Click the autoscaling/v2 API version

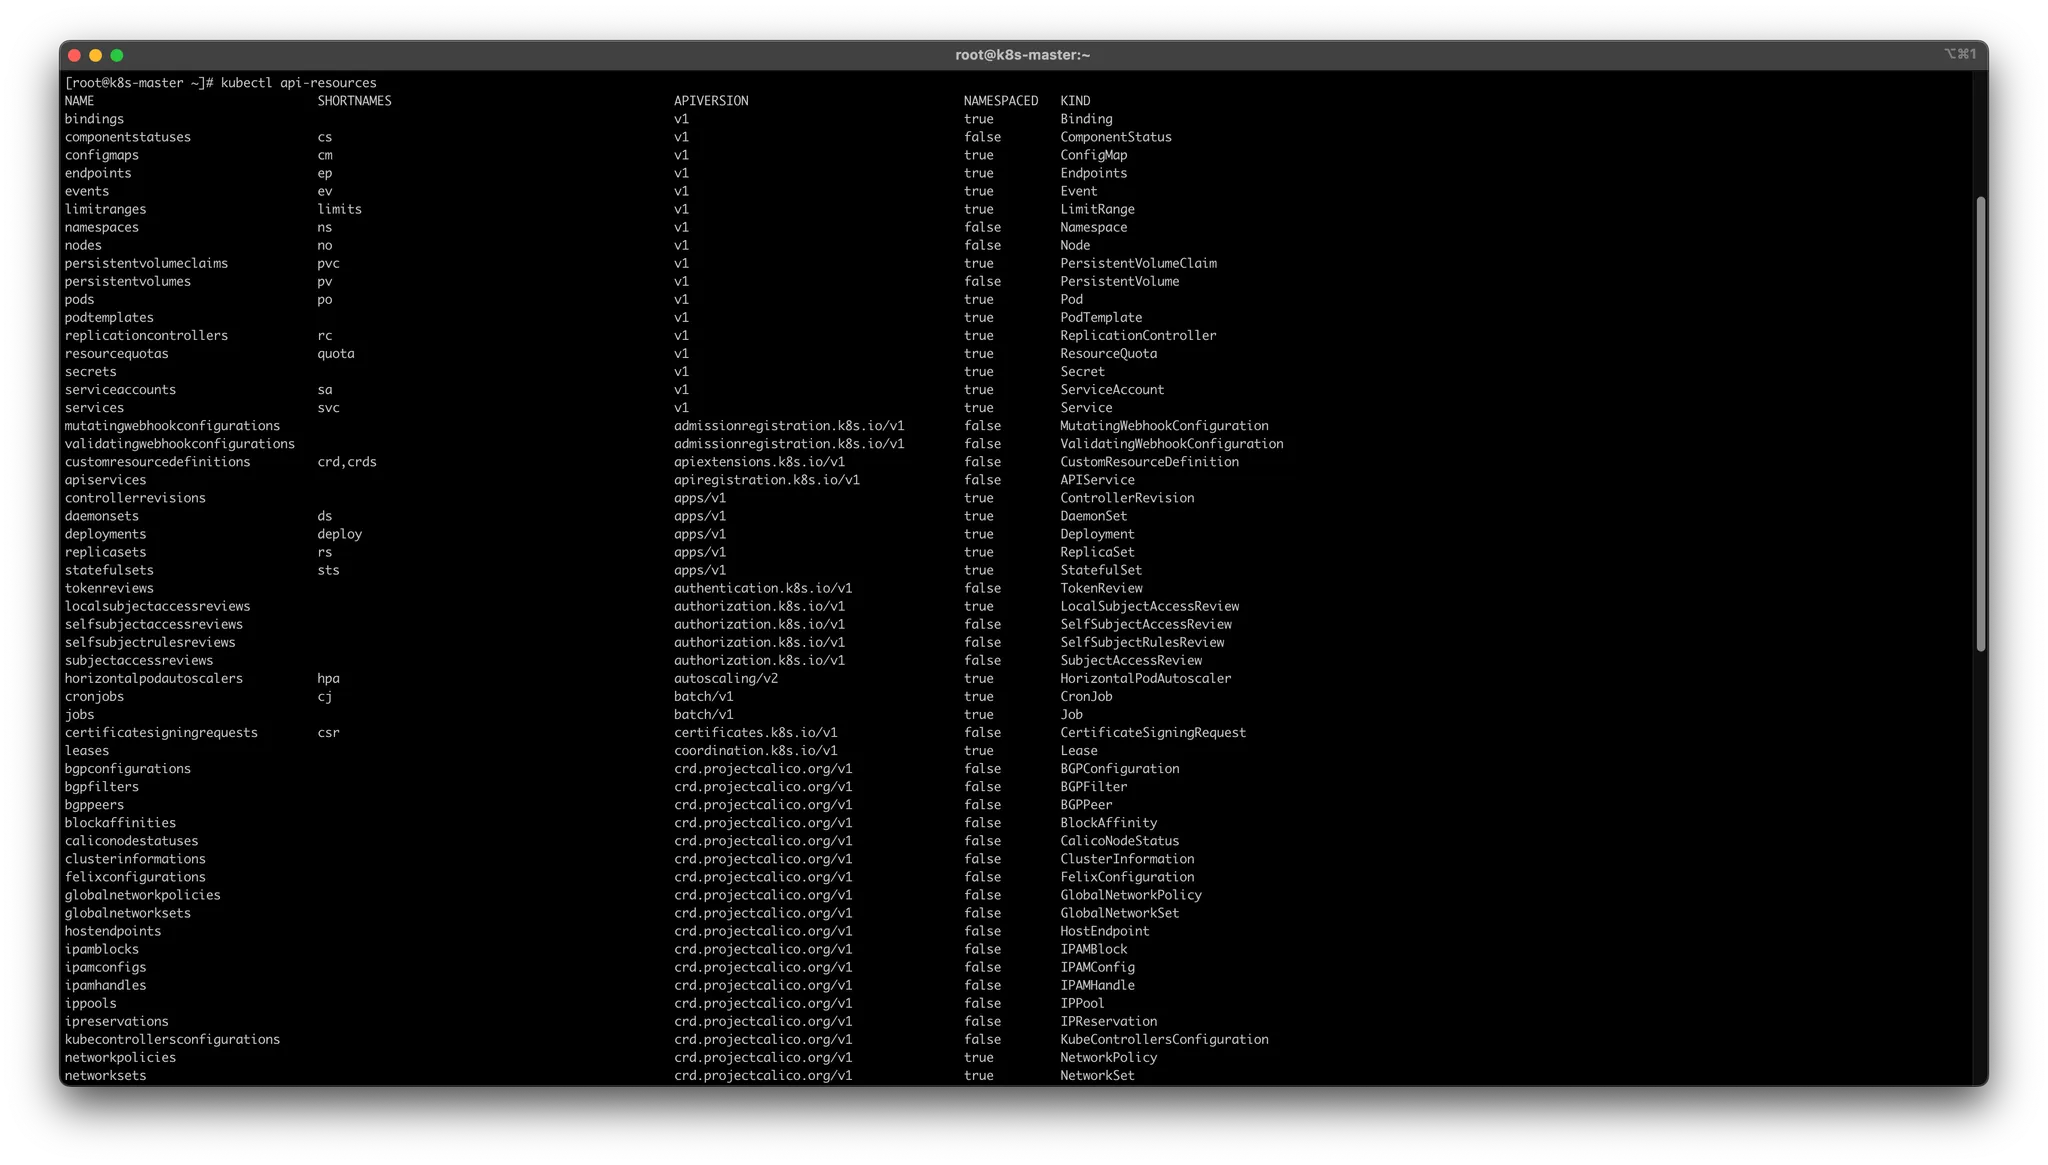click(725, 679)
